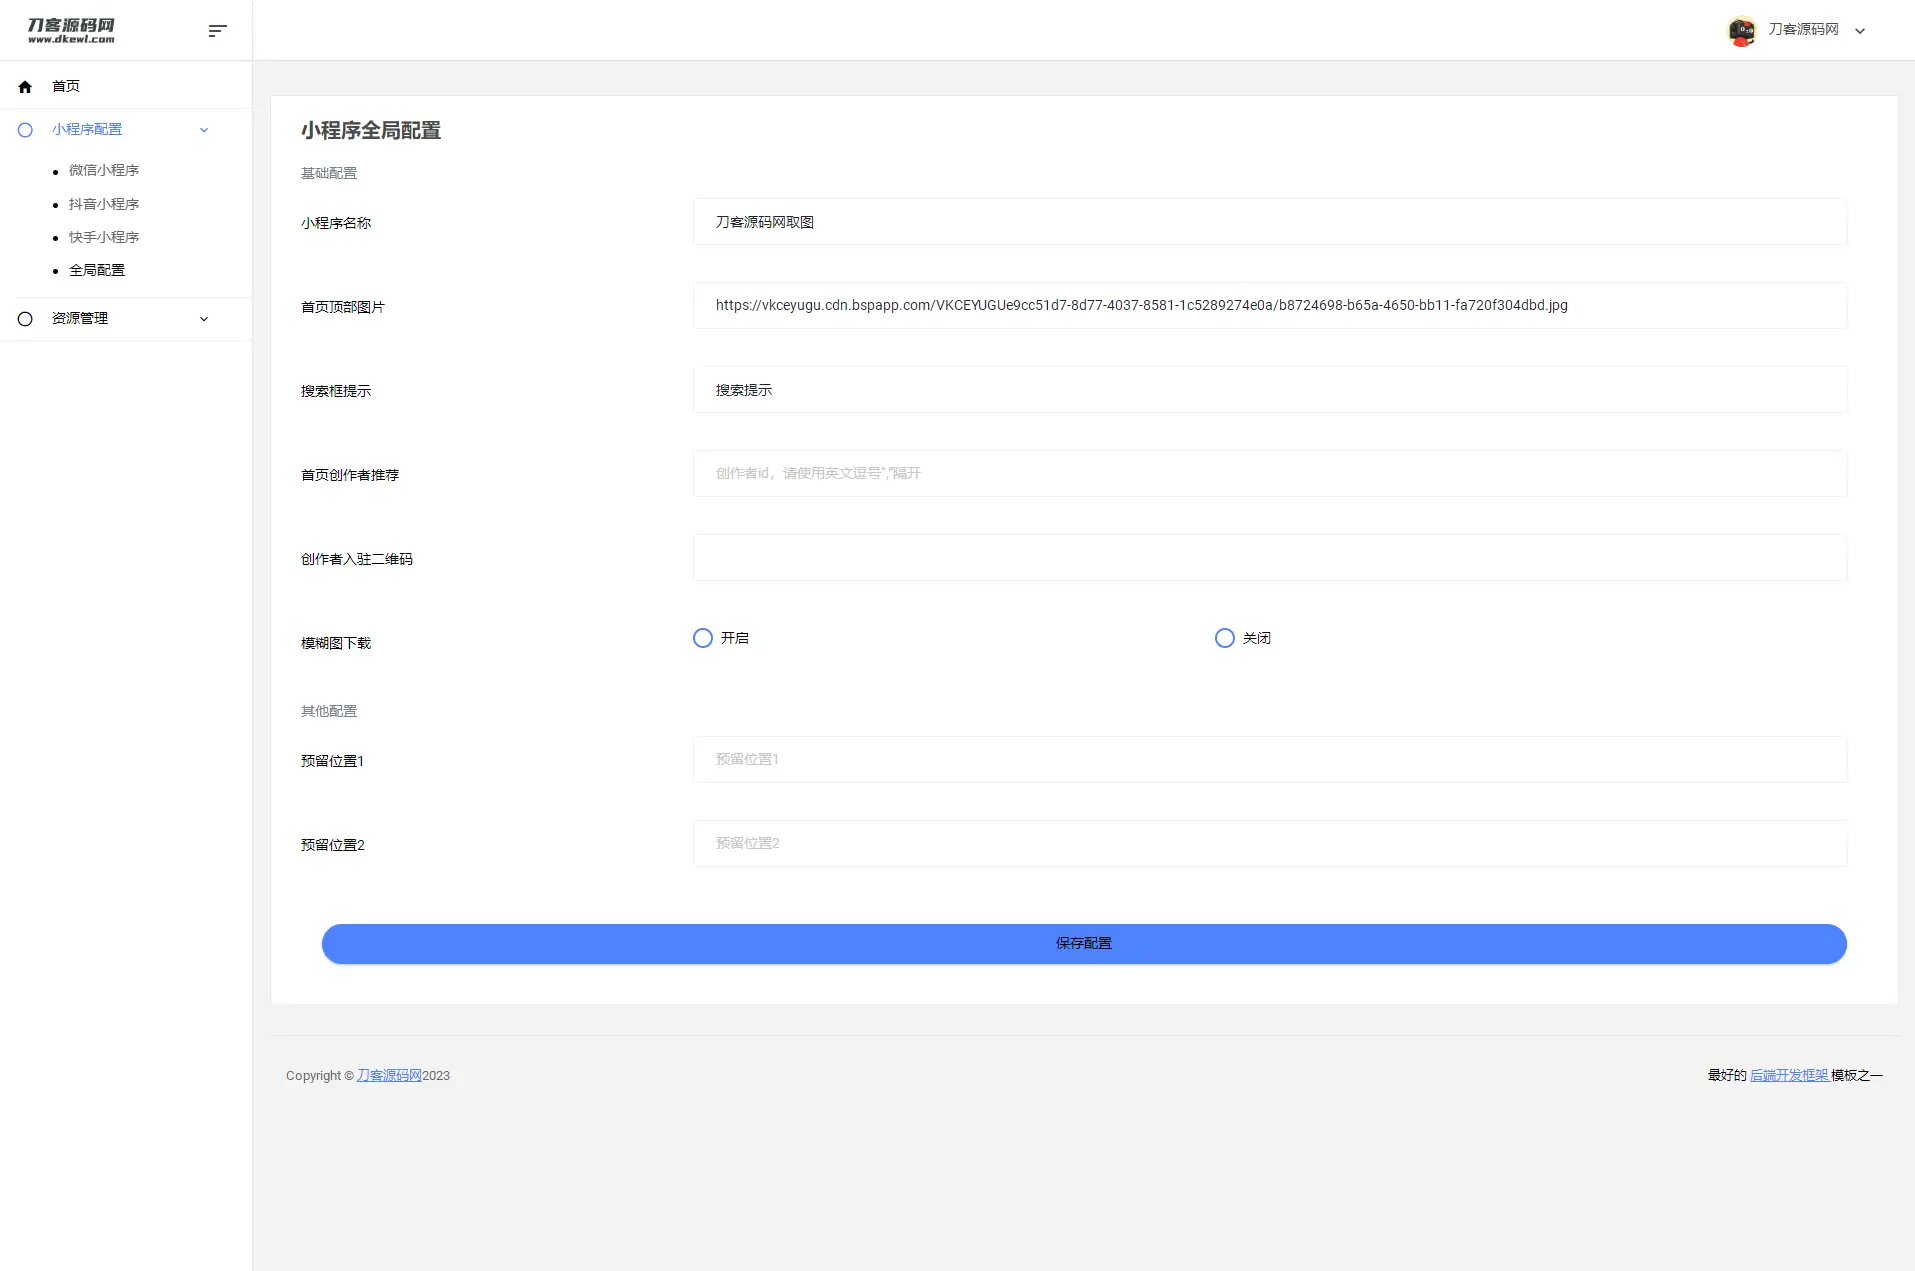Select the 关闭 radio option

(1224, 638)
